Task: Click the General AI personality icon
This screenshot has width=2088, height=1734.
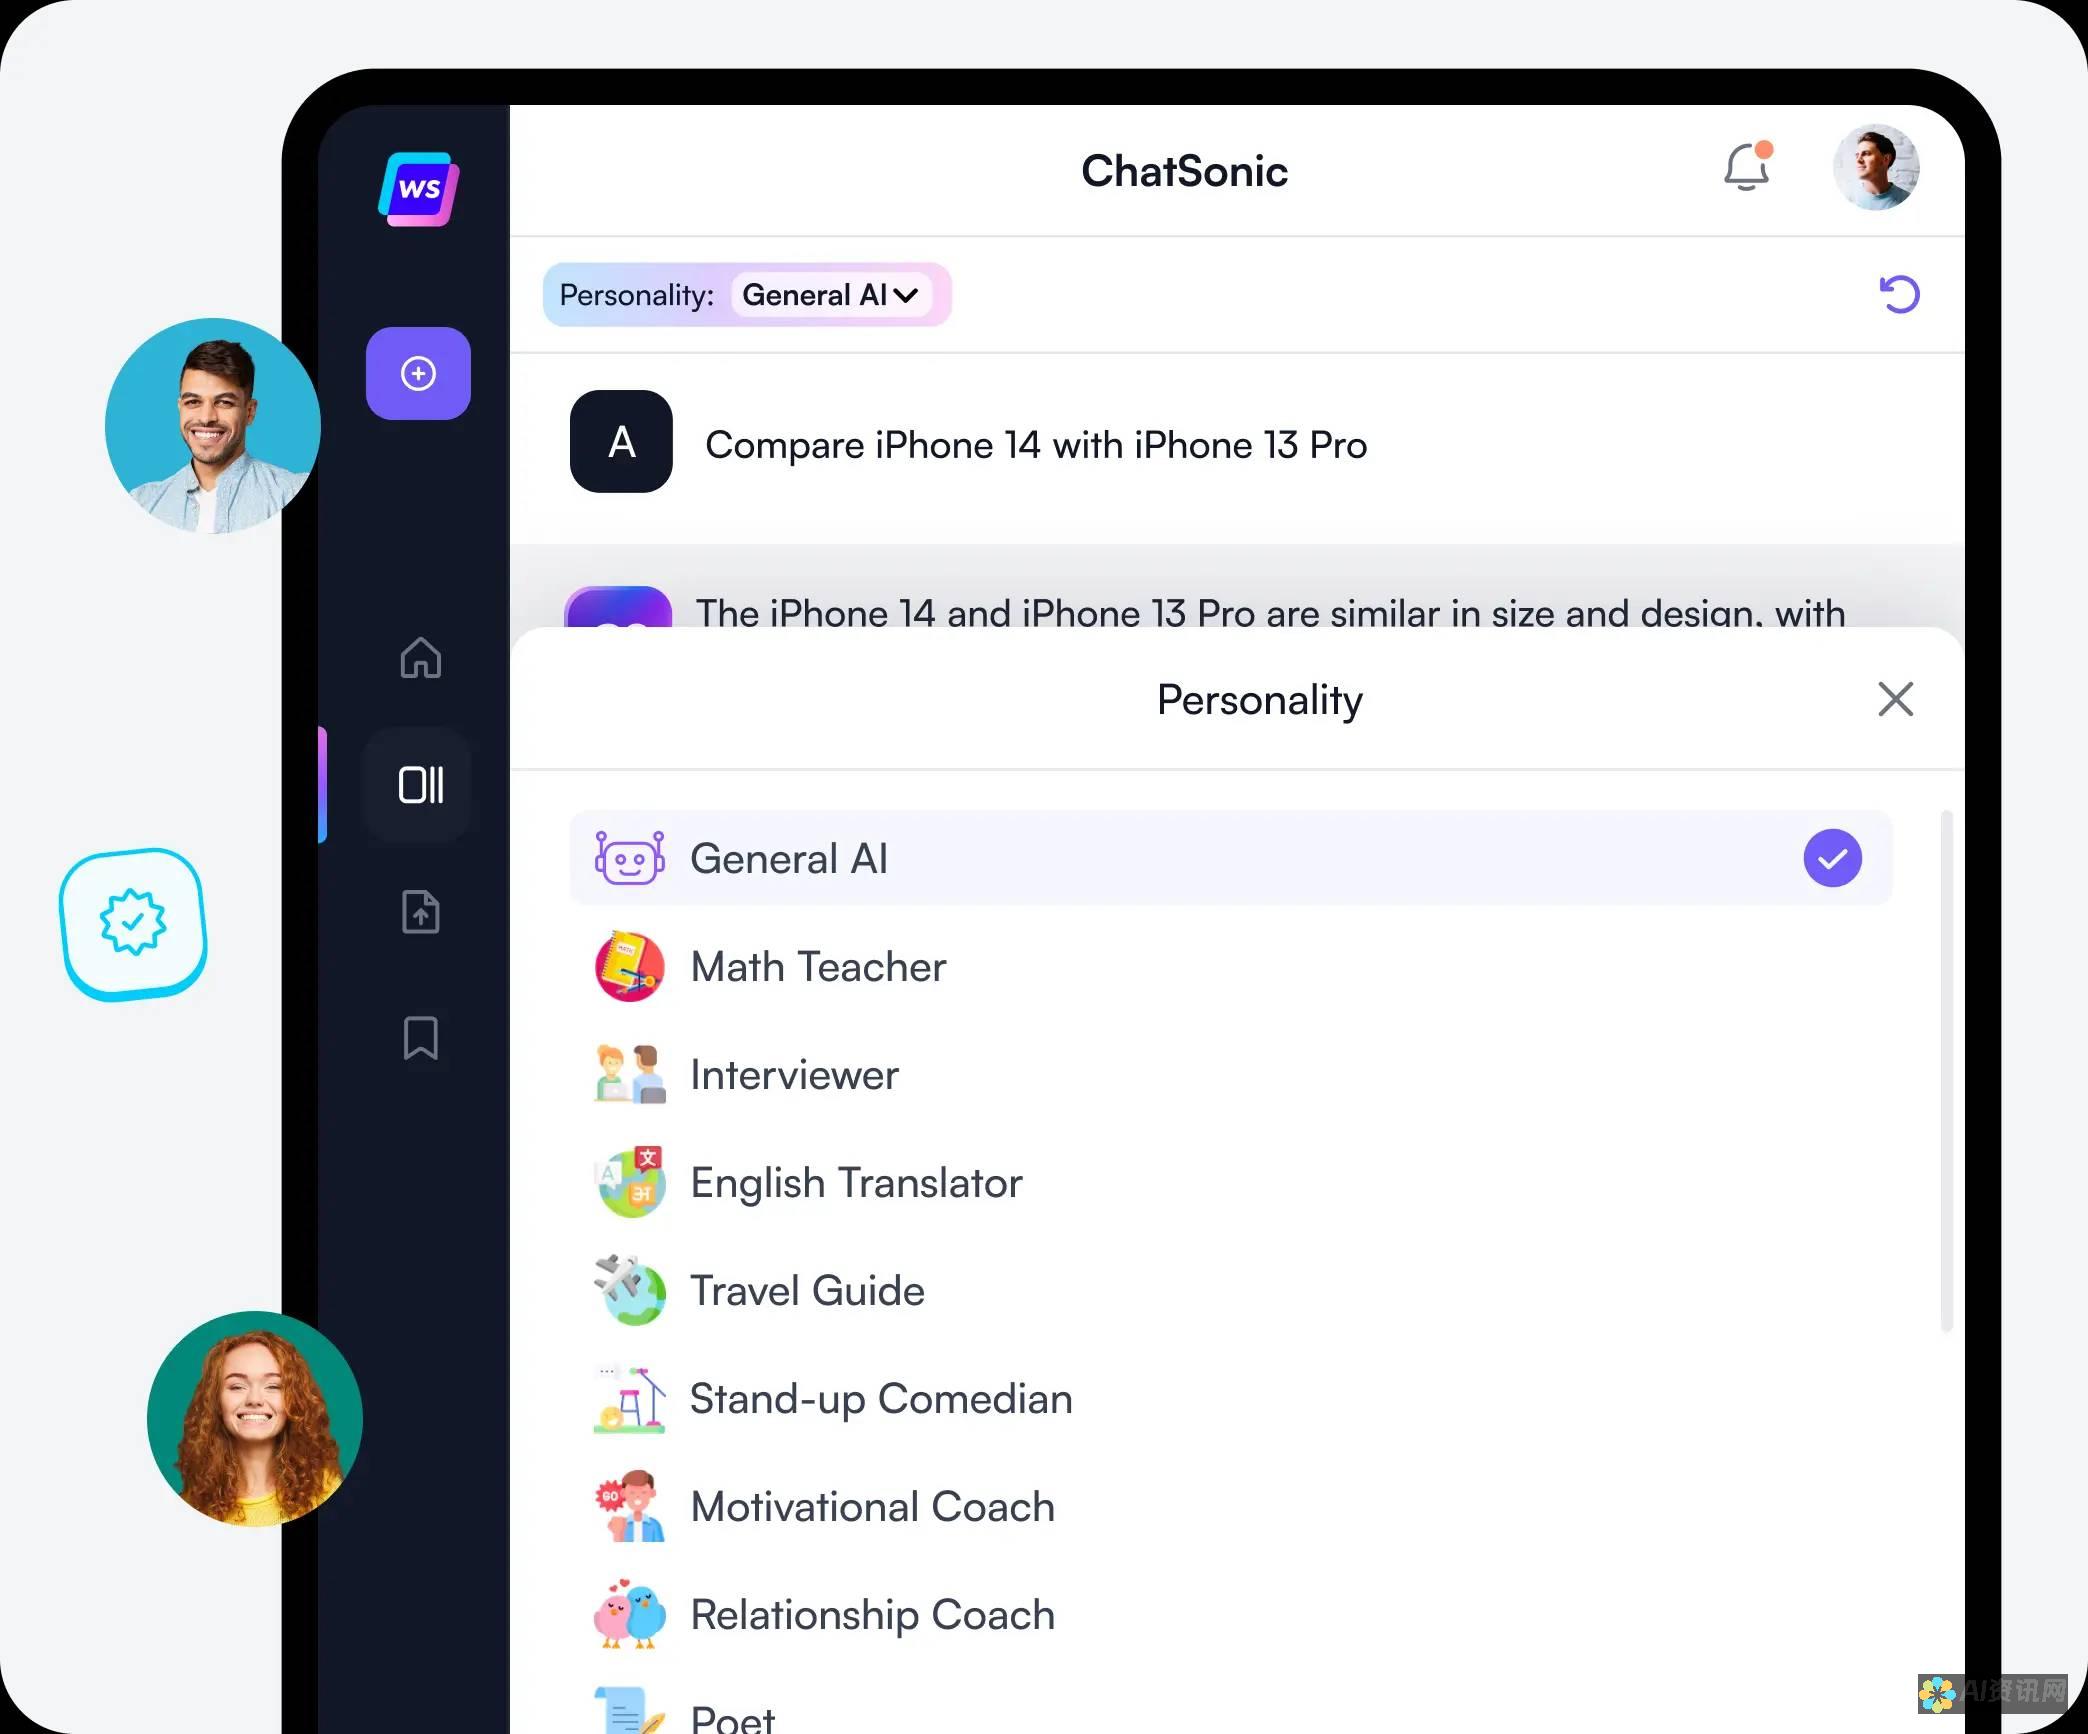Action: pos(630,857)
